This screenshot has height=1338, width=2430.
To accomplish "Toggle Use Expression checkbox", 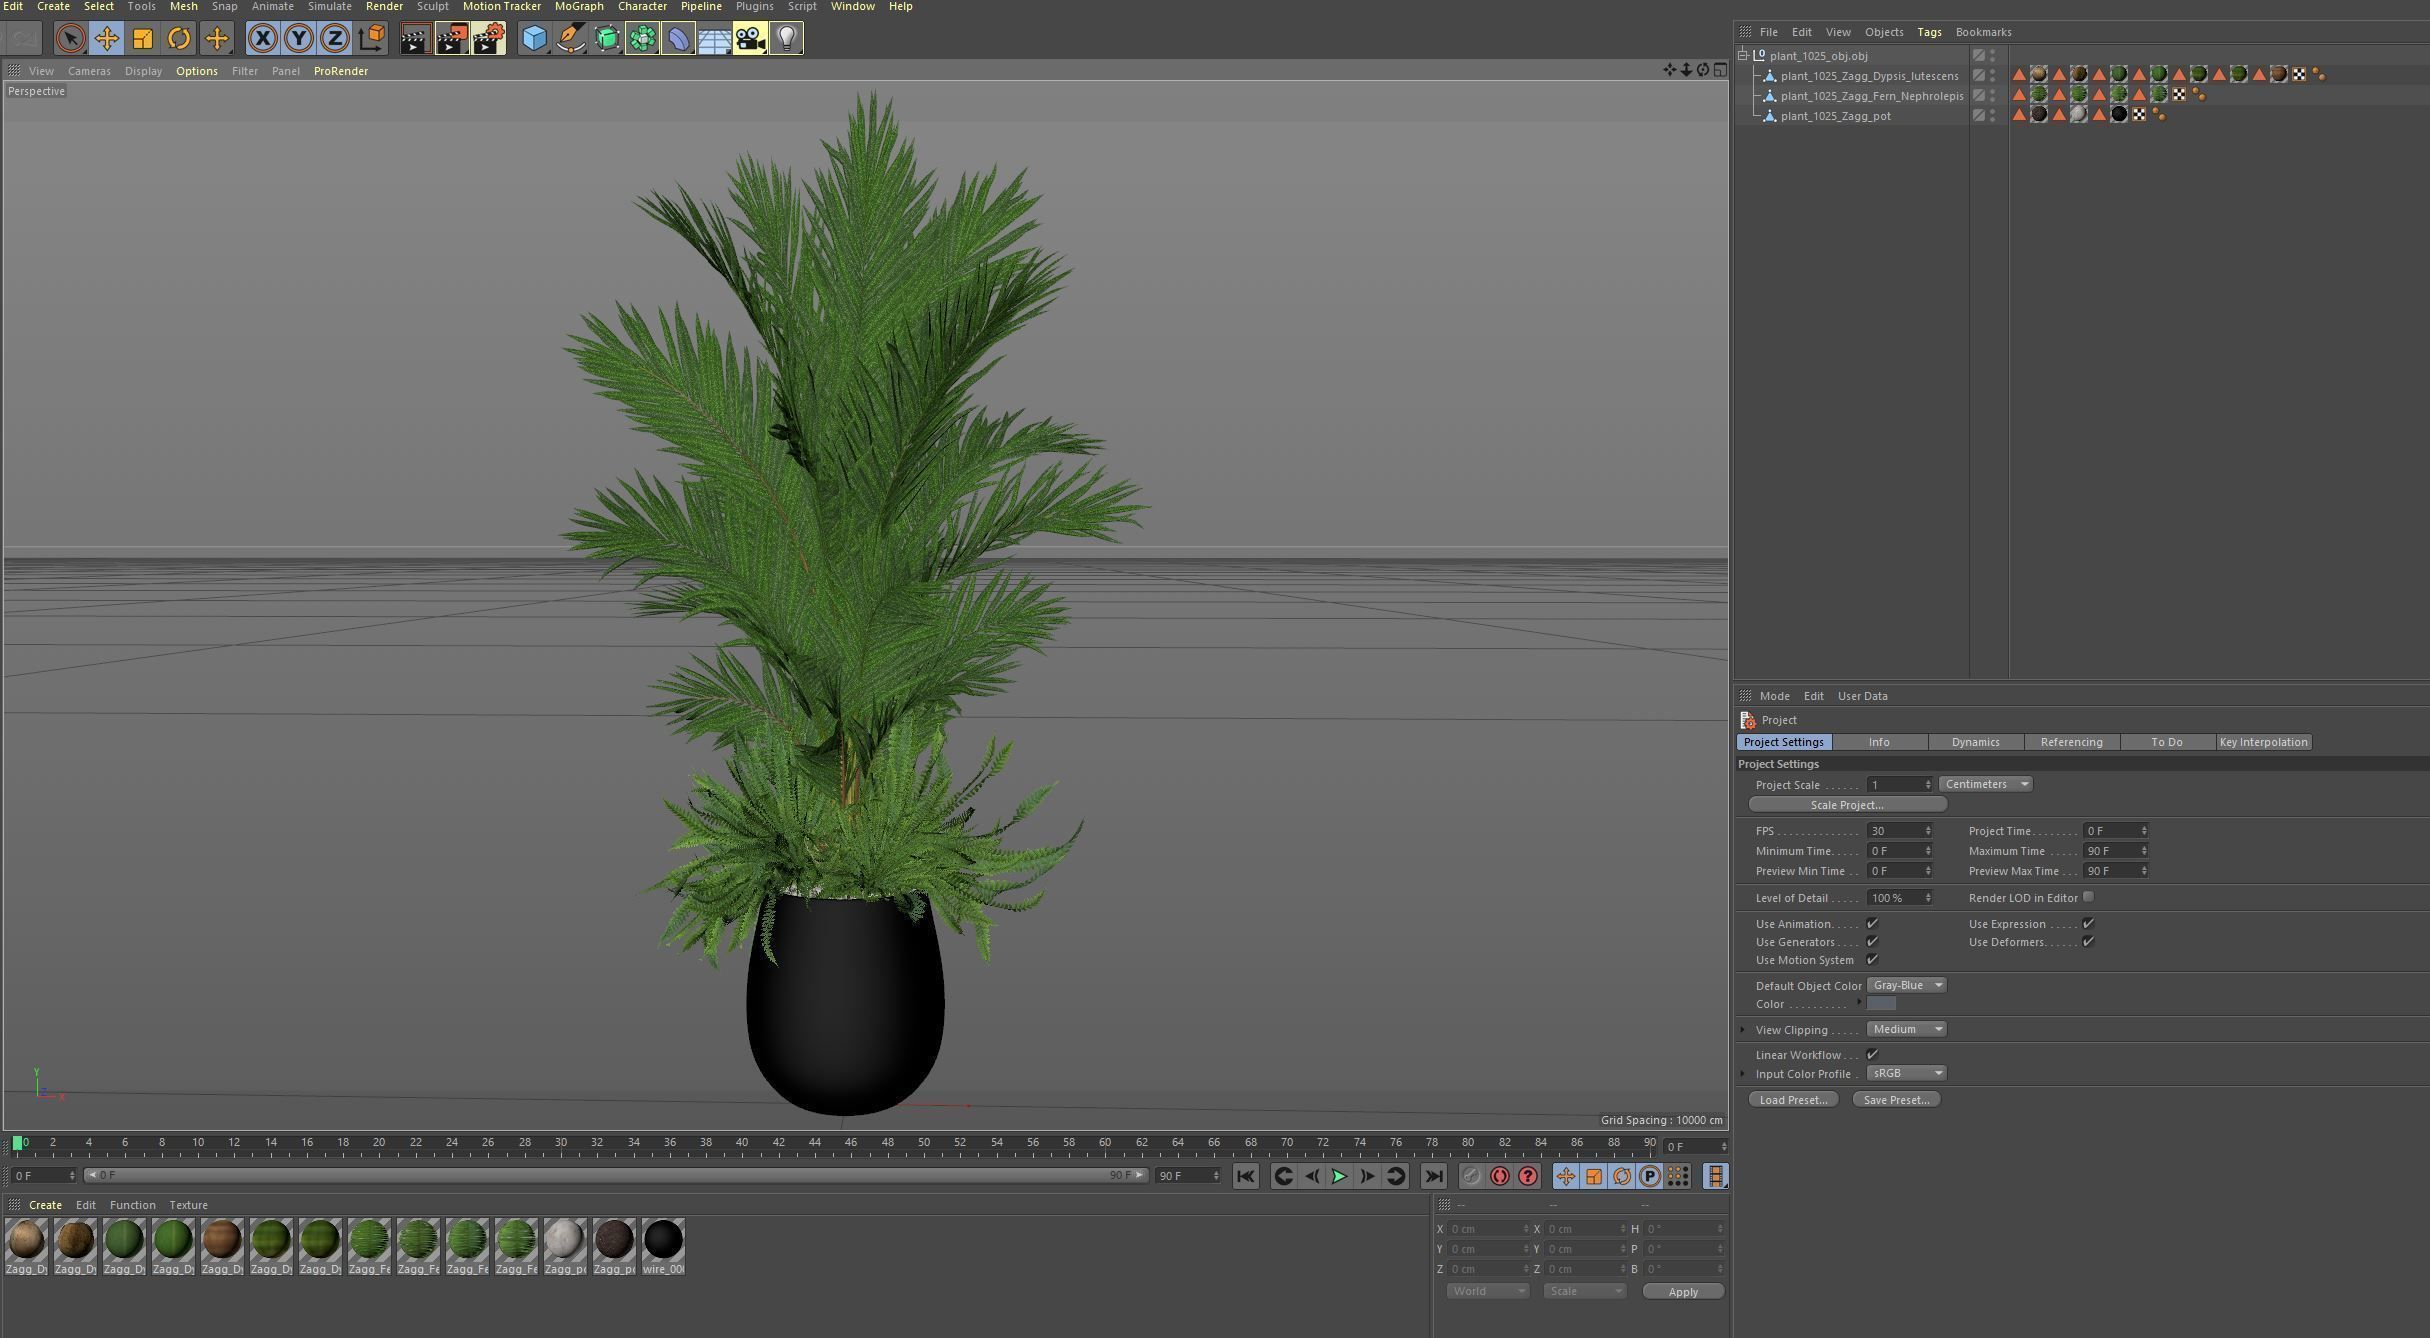I will [x=2088, y=924].
